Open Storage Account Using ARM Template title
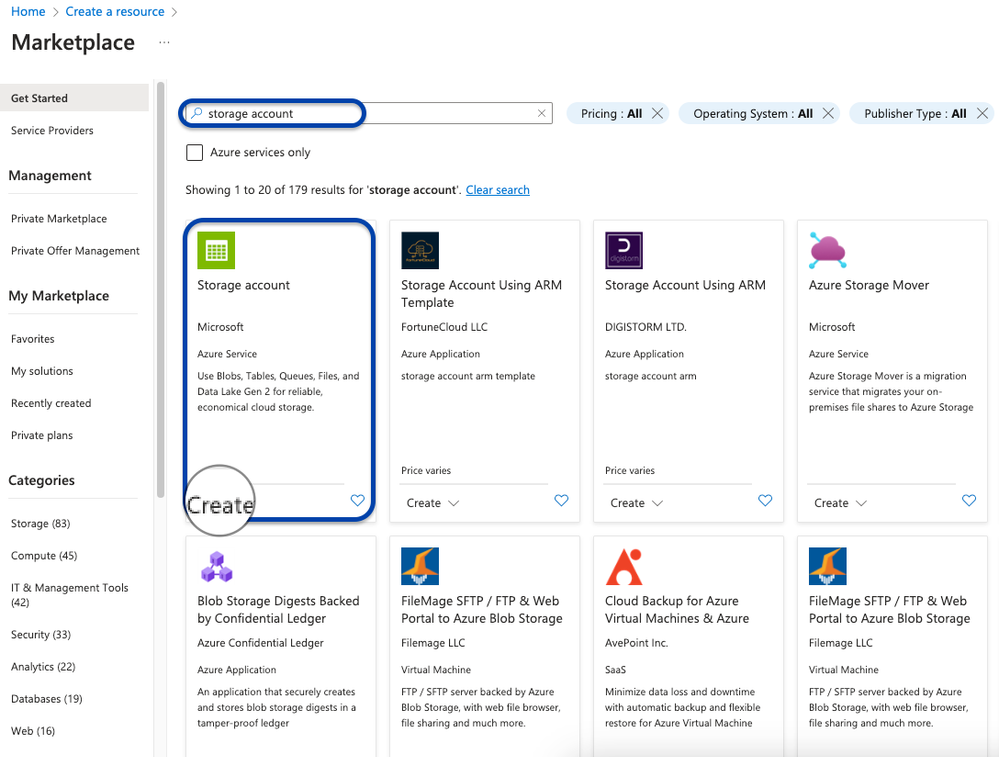This screenshot has height=757, width=999. pyautogui.click(x=482, y=294)
